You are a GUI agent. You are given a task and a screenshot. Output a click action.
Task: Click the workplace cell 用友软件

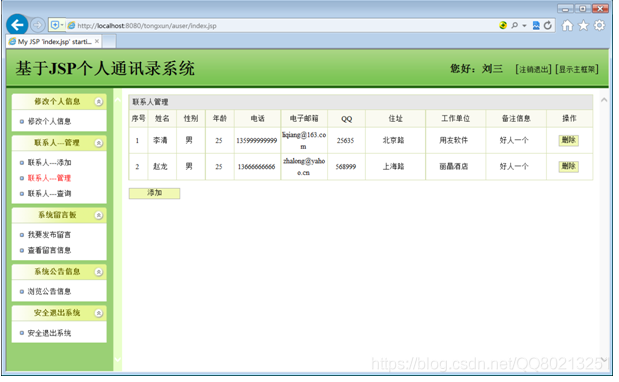pos(454,140)
